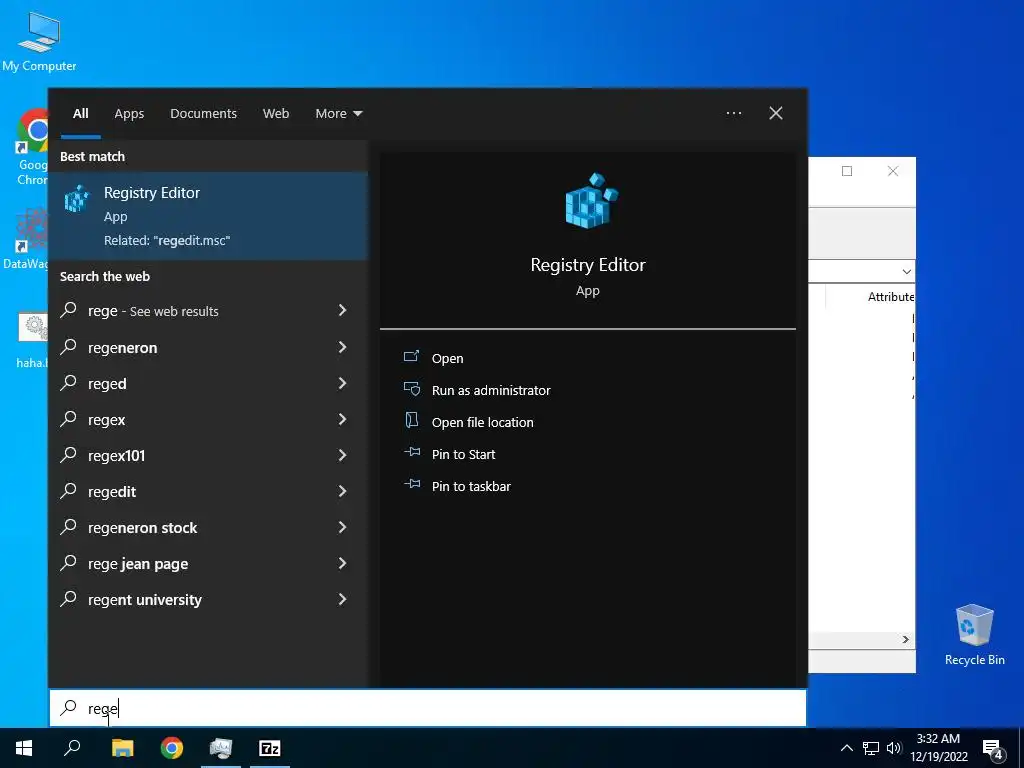1024x768 pixels.
Task: Launch Google Chrome from the taskbar
Action: [x=172, y=748]
